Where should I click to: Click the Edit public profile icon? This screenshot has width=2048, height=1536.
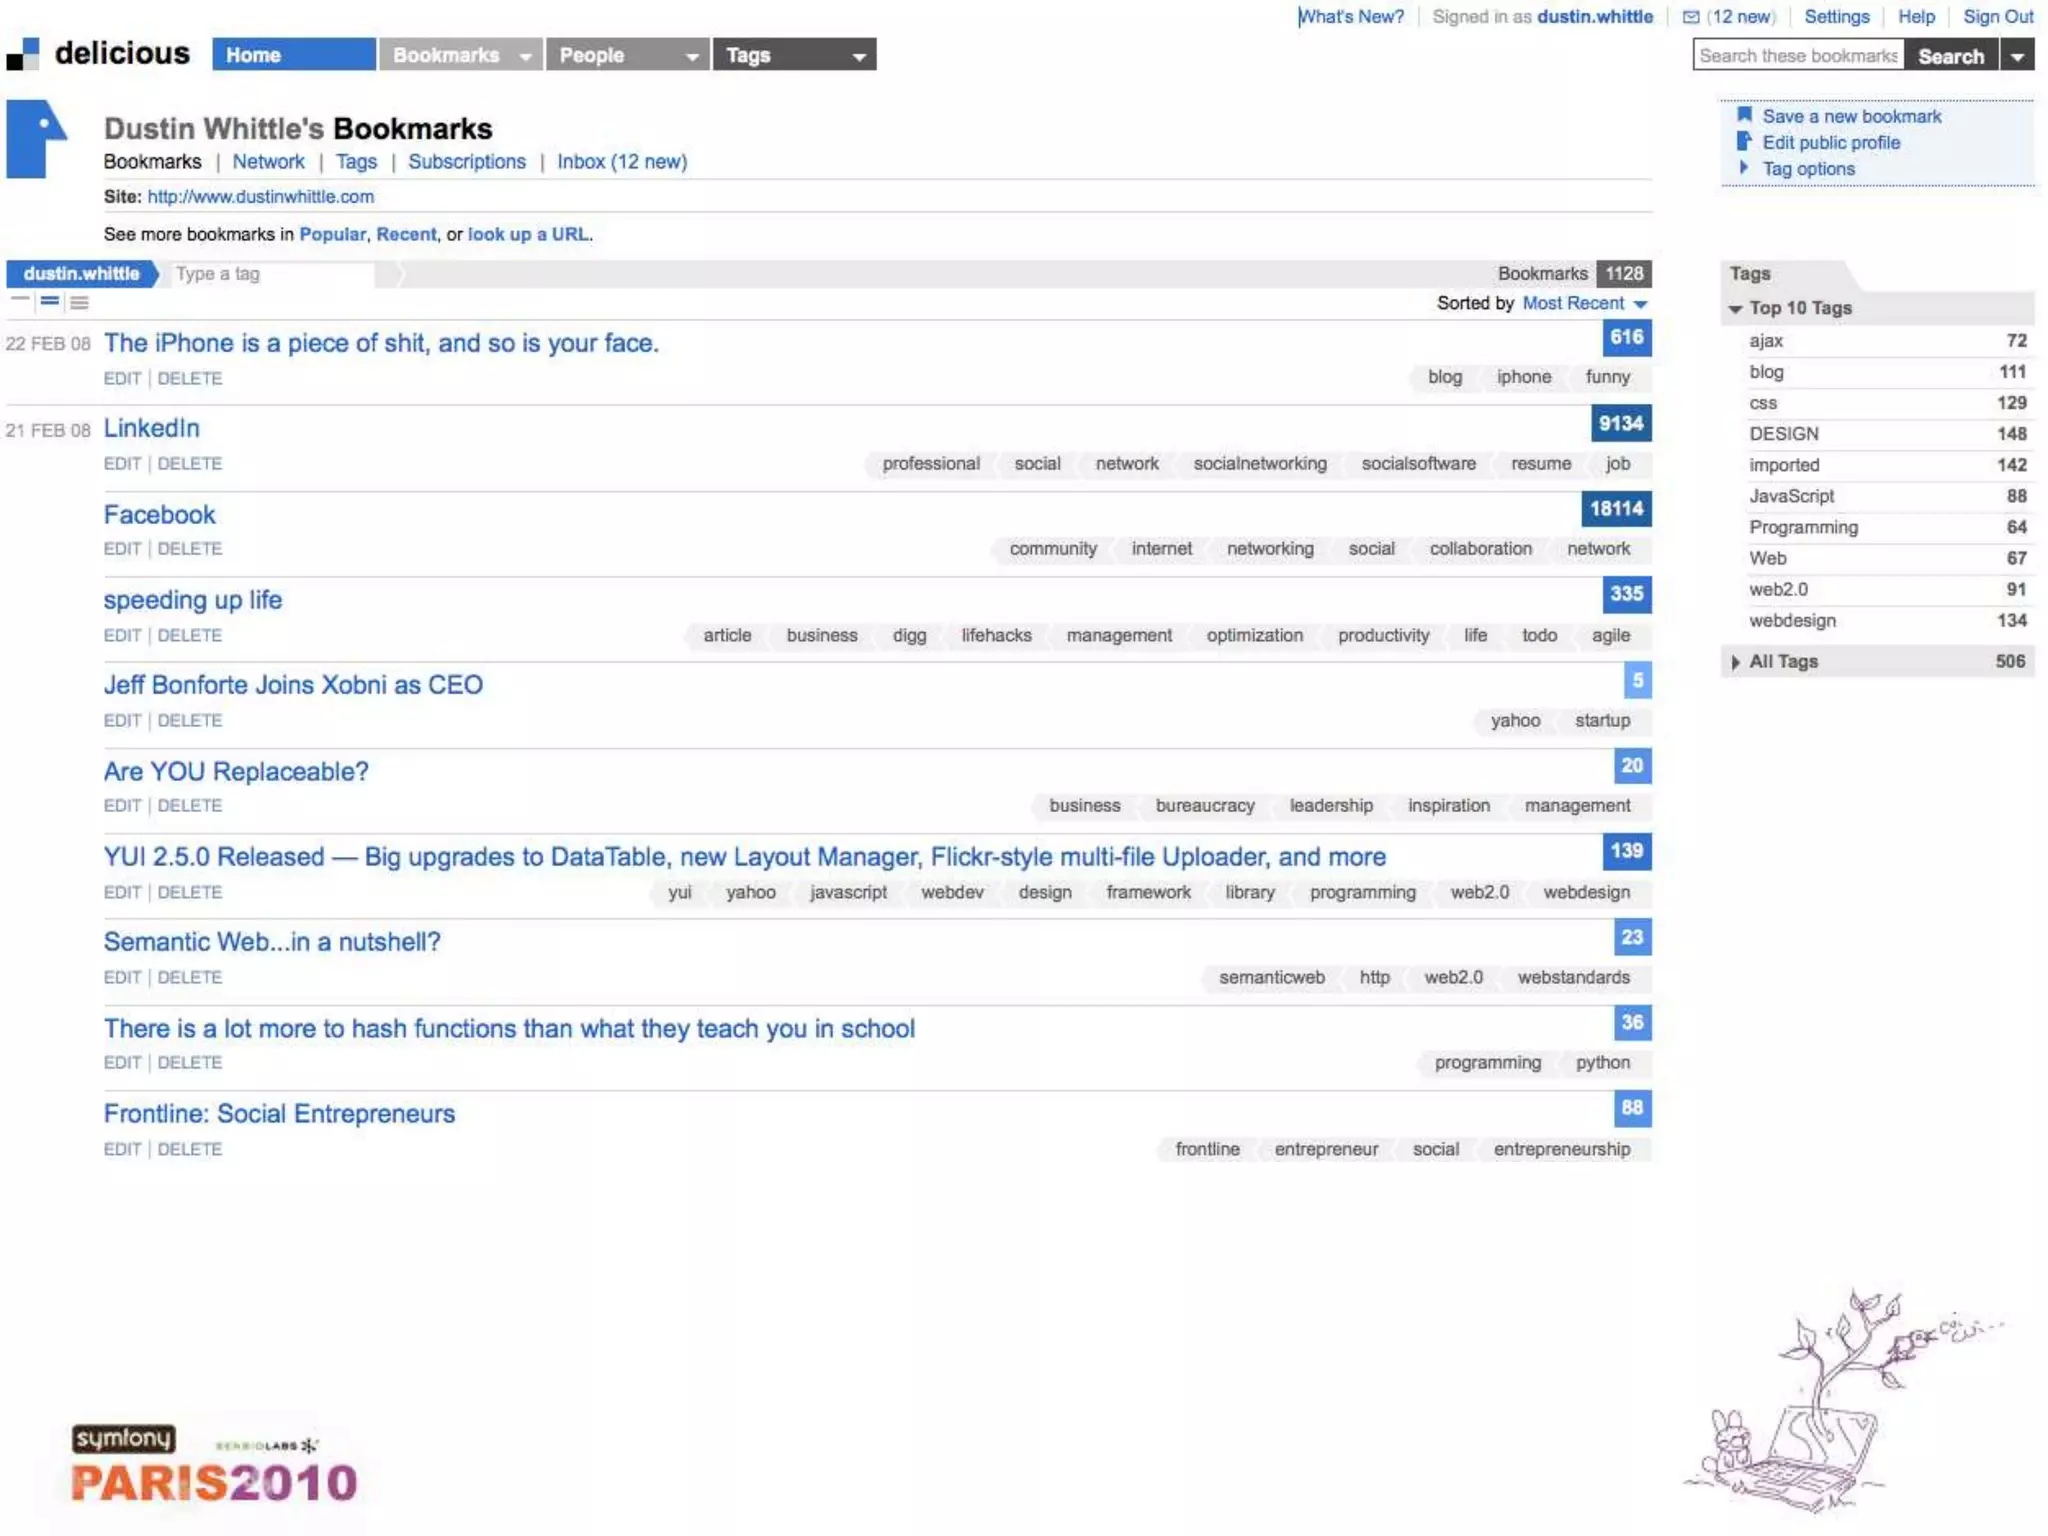[1744, 141]
